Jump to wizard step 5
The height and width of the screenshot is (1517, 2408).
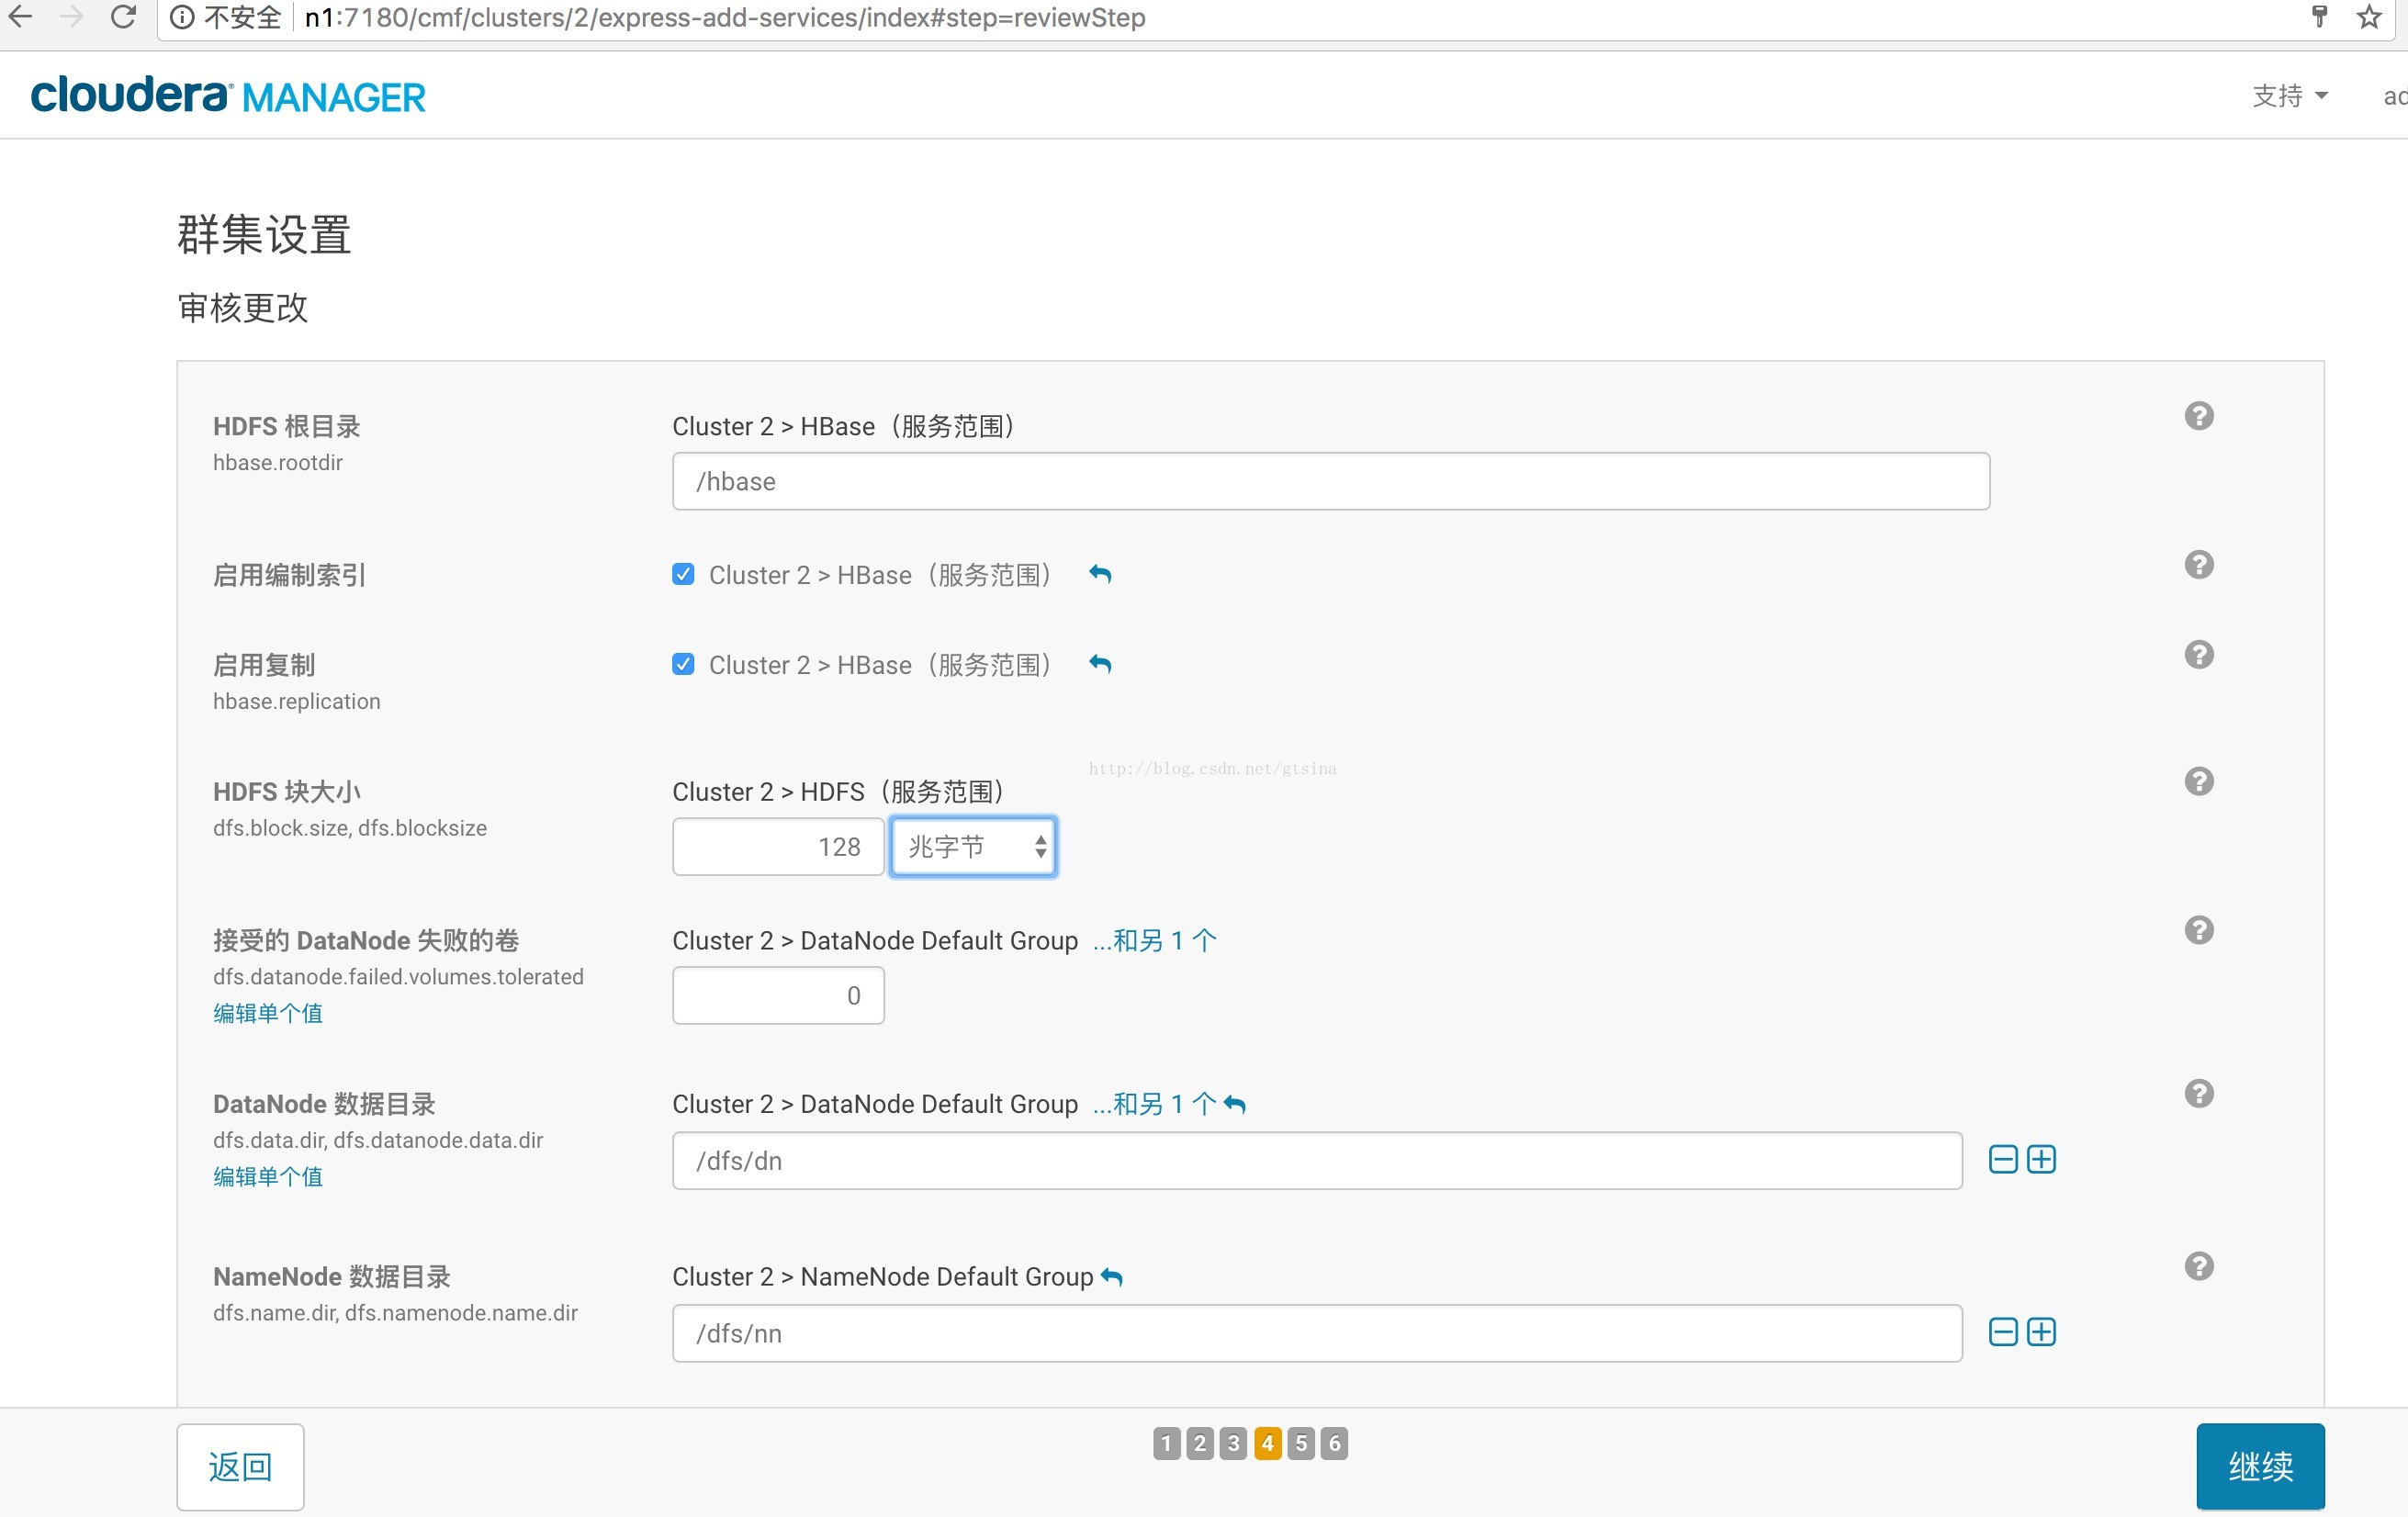[x=1301, y=1443]
